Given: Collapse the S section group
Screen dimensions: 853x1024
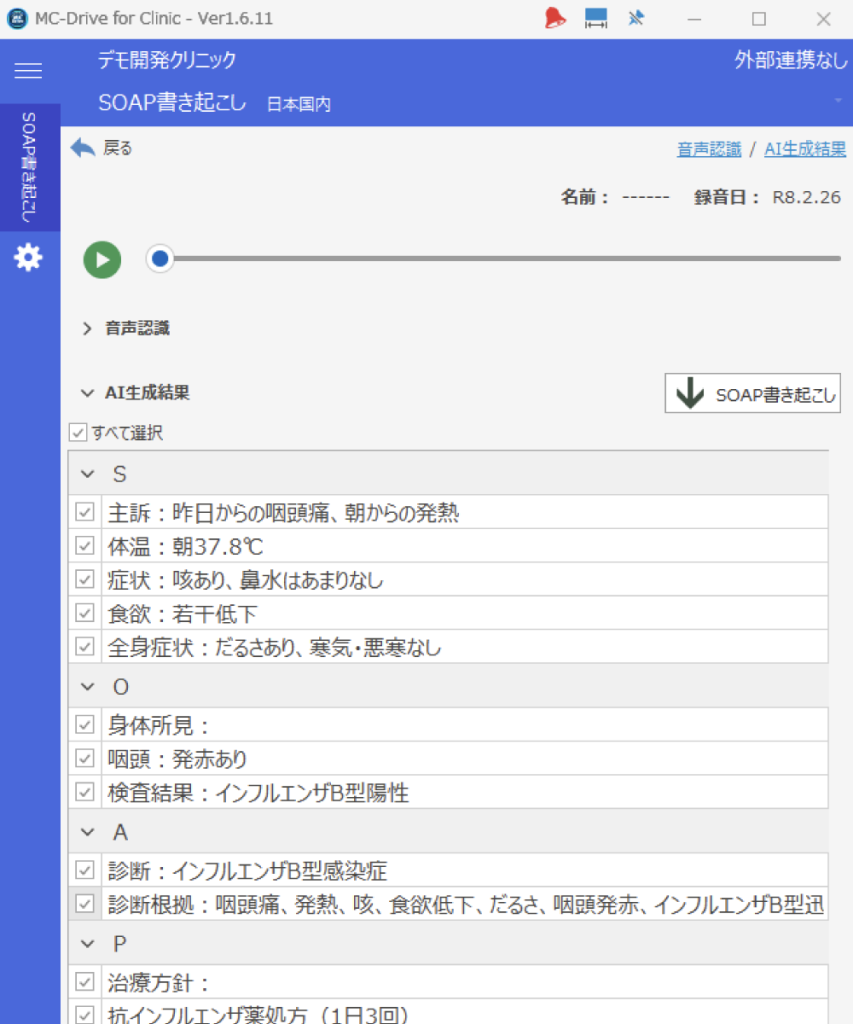Looking at the screenshot, I should coord(87,474).
